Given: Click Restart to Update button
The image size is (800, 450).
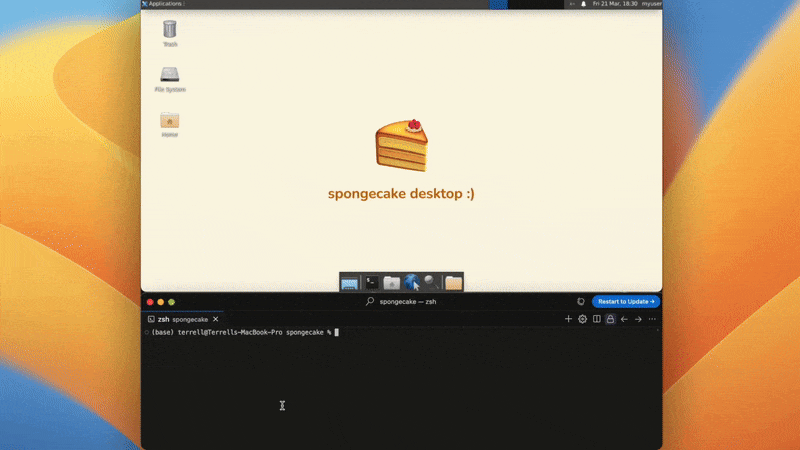Looking at the screenshot, I should pyautogui.click(x=626, y=302).
